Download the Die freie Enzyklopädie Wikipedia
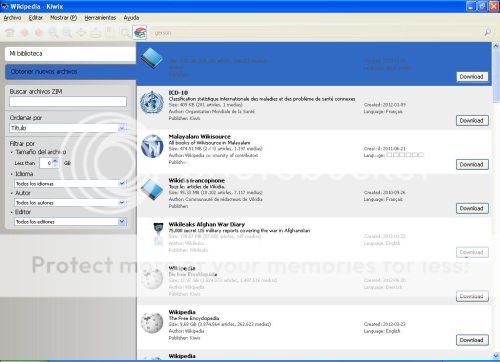Screen dimensions: 500x362 click(472, 296)
